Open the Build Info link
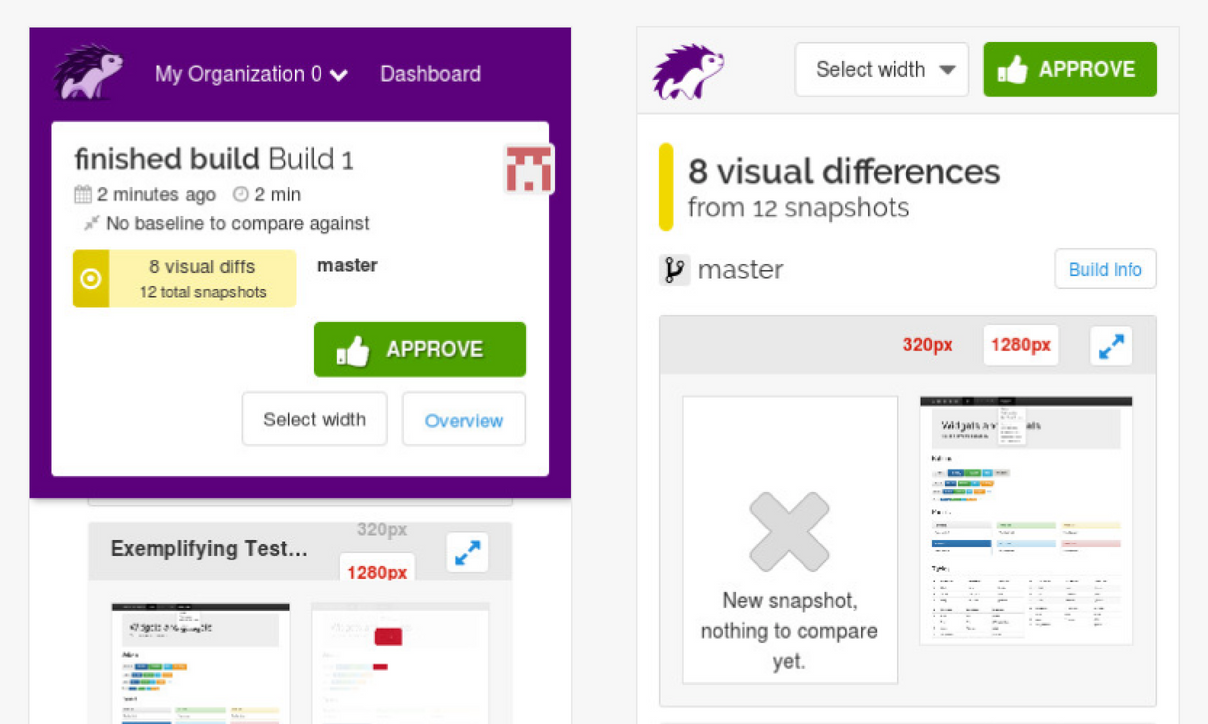This screenshot has height=724, width=1208. coord(1105,269)
